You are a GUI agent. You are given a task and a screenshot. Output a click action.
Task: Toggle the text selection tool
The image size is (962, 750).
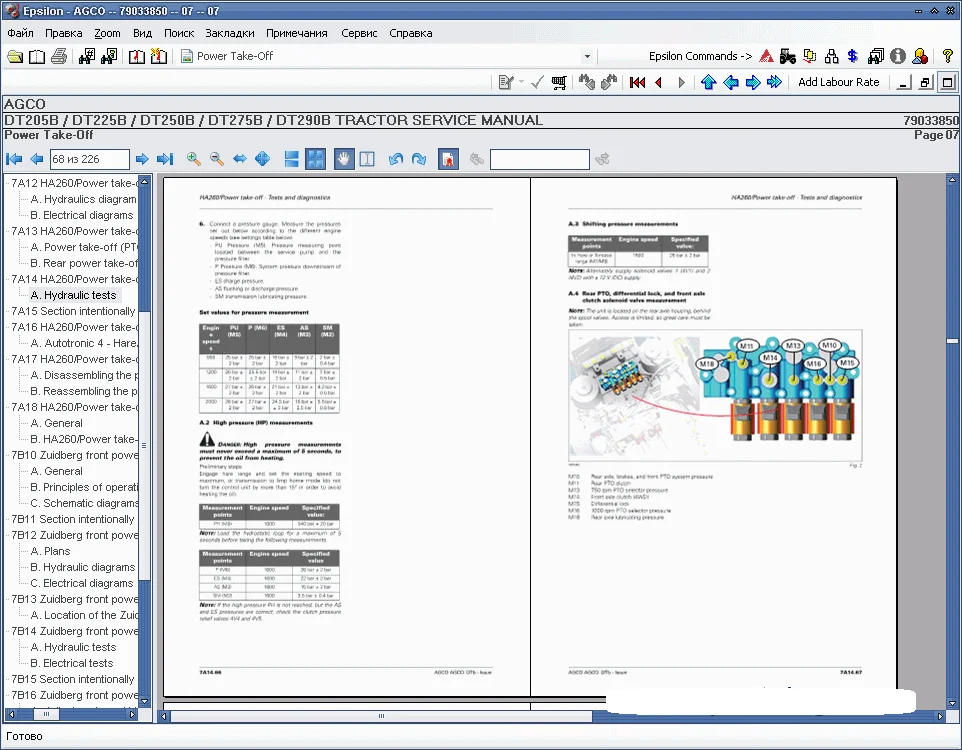point(367,159)
